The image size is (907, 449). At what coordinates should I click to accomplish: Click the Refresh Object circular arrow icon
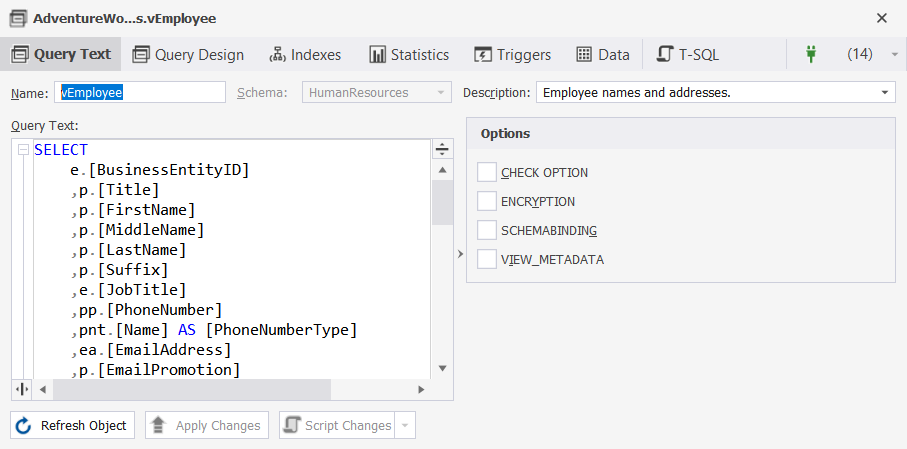[23, 426]
